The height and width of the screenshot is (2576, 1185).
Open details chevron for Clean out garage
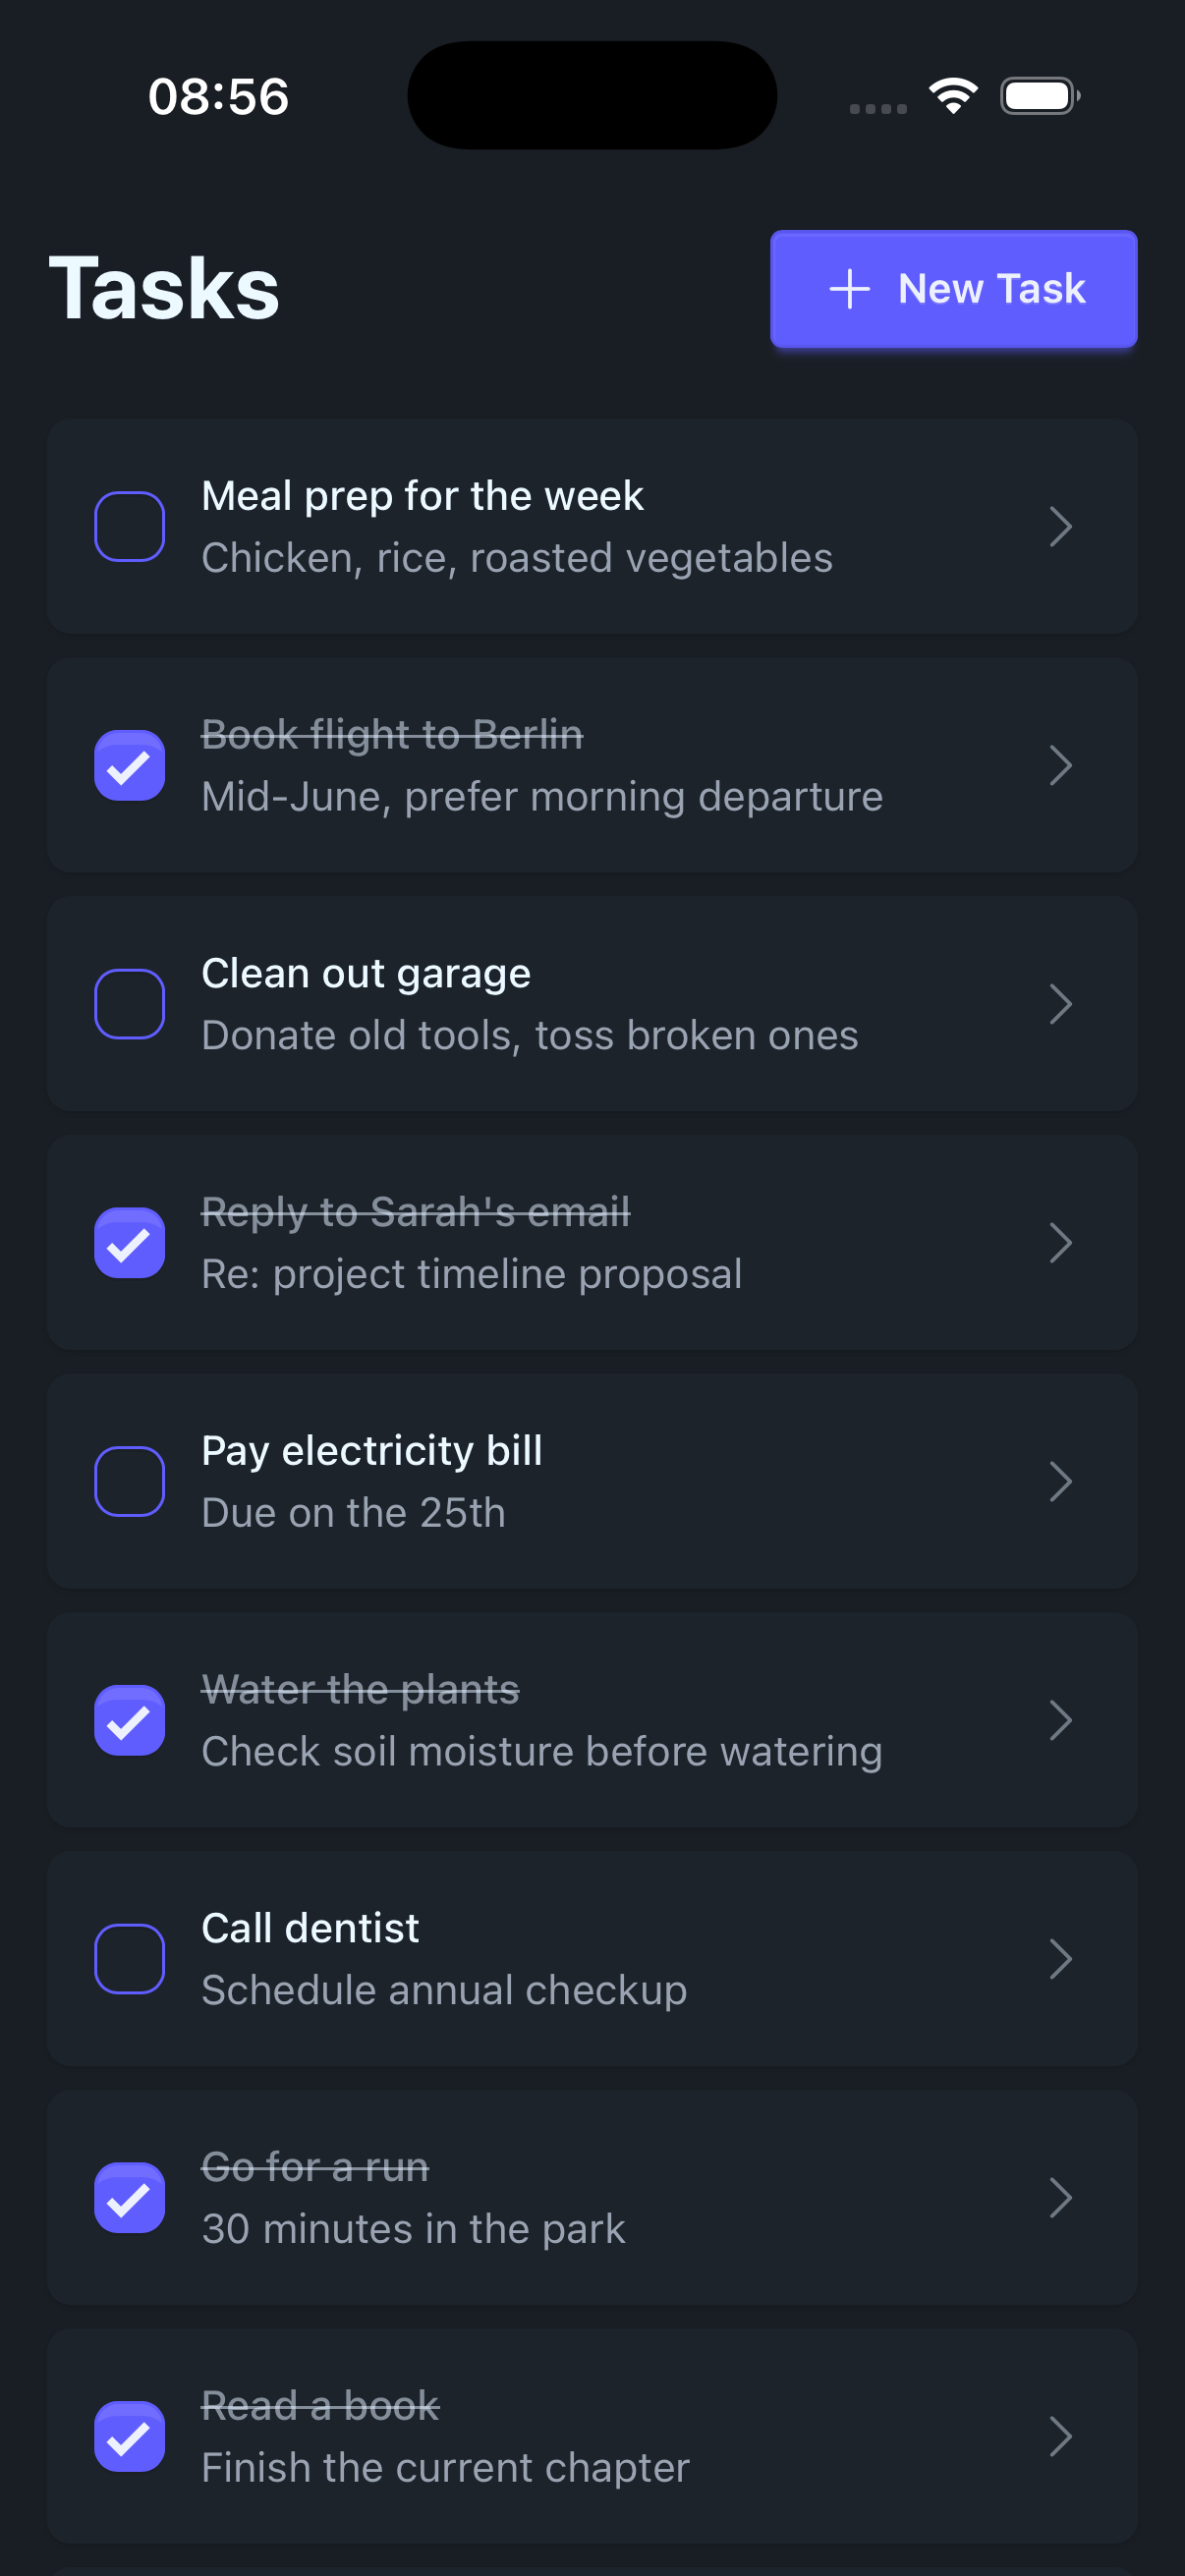point(1060,1004)
